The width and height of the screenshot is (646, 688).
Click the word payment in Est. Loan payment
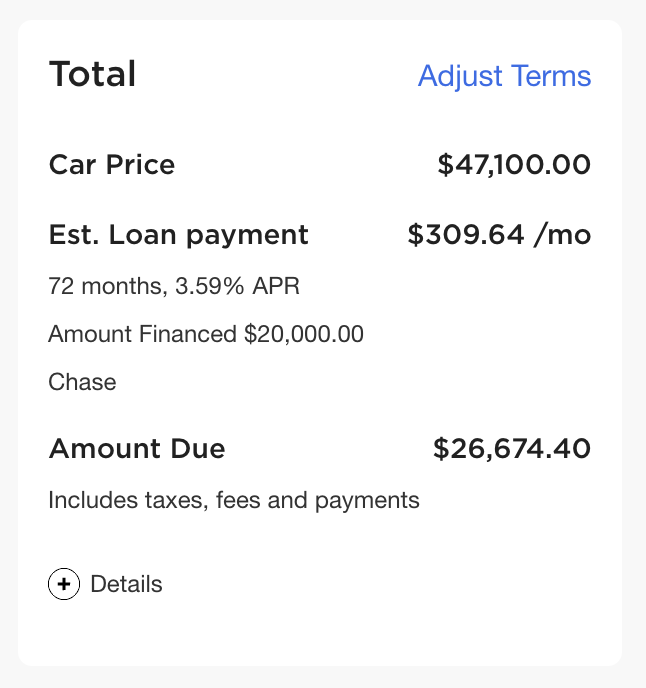(x=247, y=237)
